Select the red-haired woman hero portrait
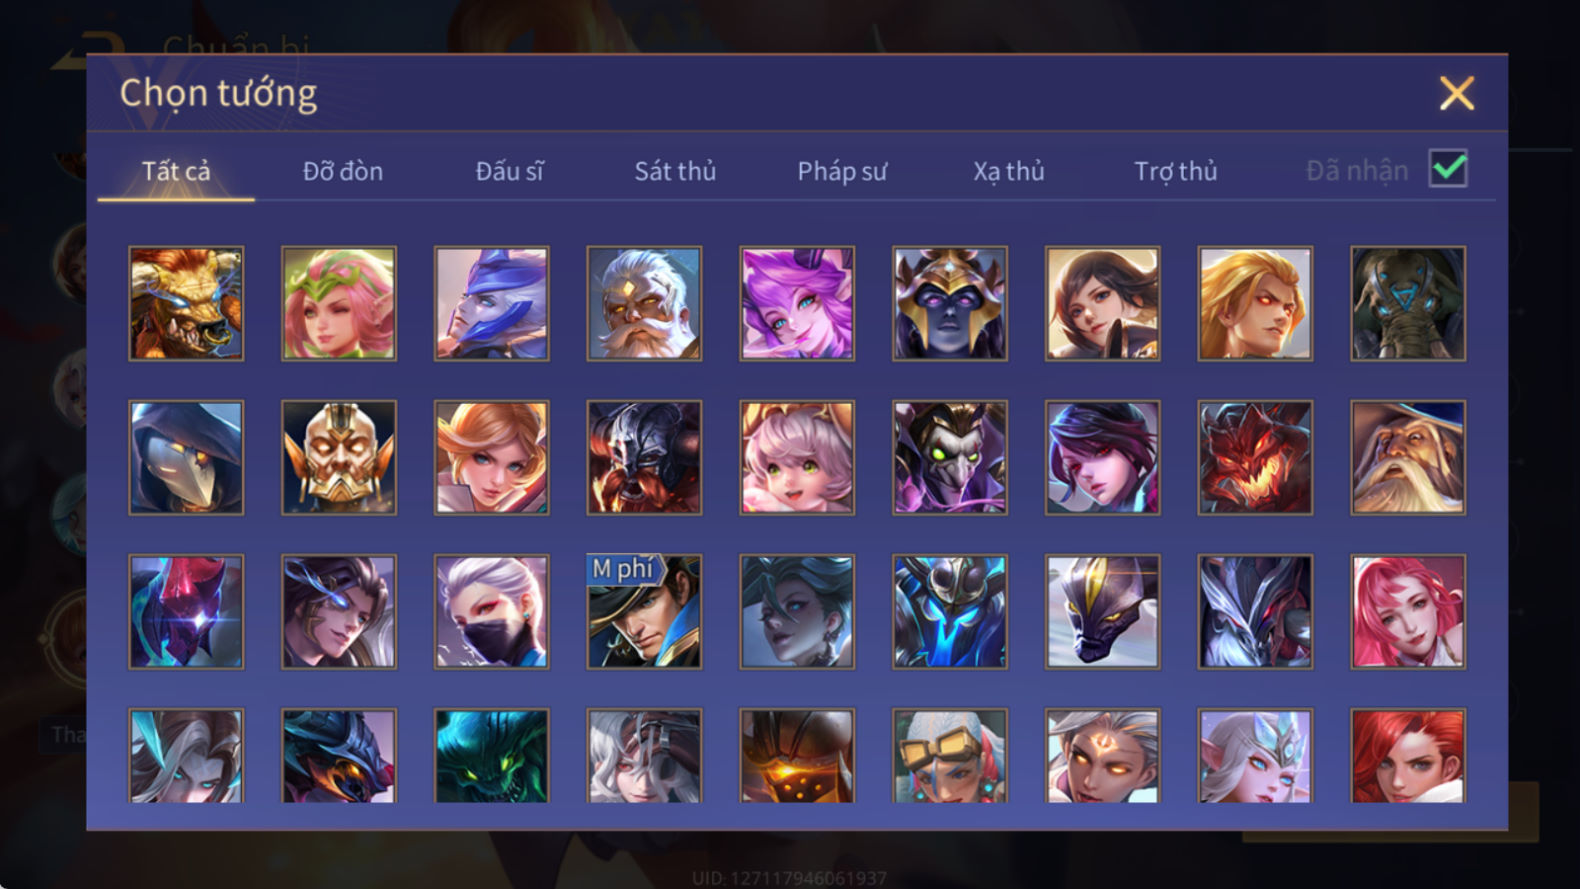The image size is (1580, 889). (x=1408, y=756)
